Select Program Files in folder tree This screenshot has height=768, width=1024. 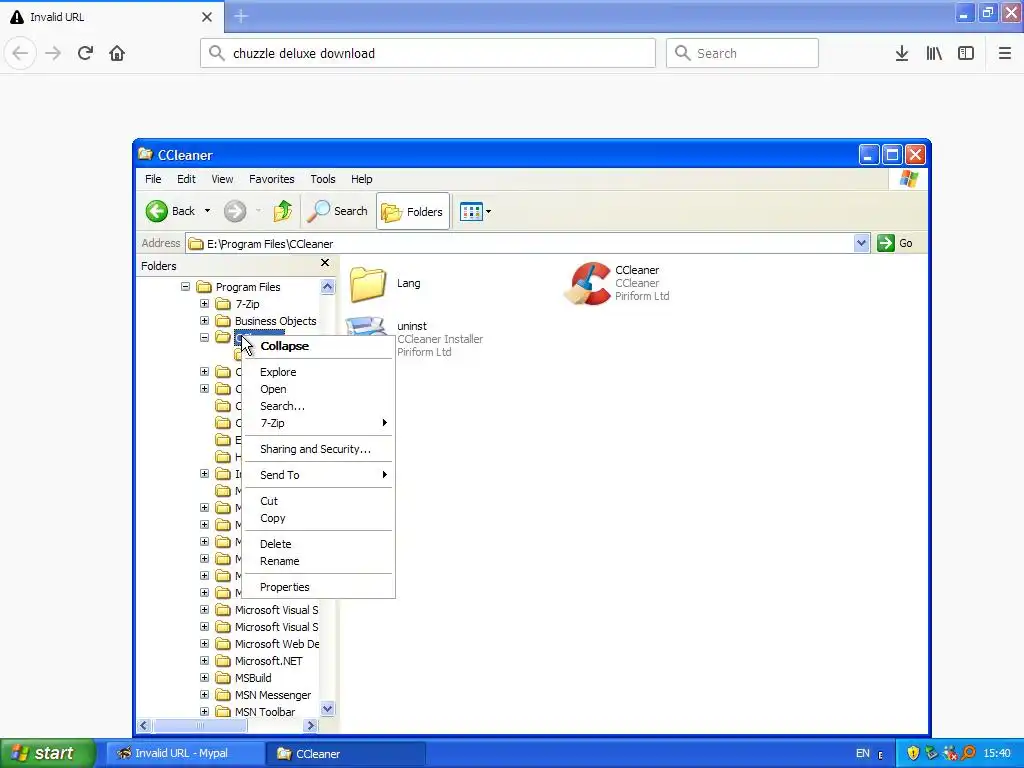click(248, 287)
